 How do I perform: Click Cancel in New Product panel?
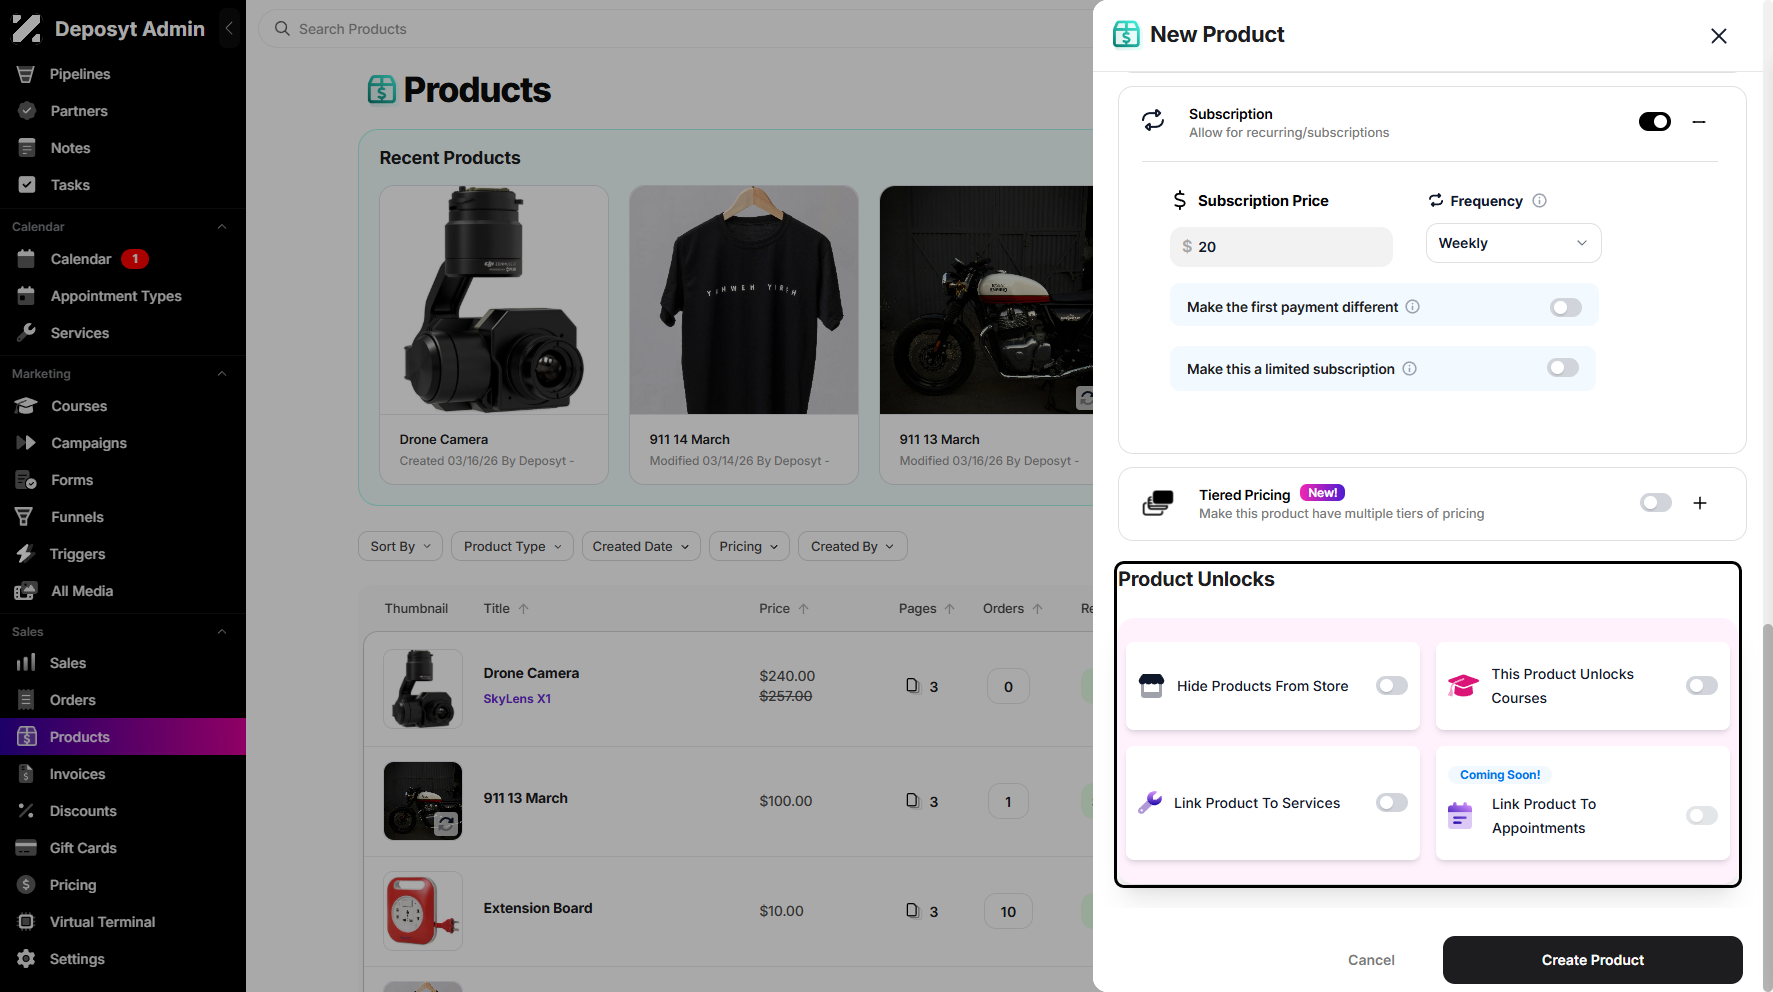tap(1371, 960)
